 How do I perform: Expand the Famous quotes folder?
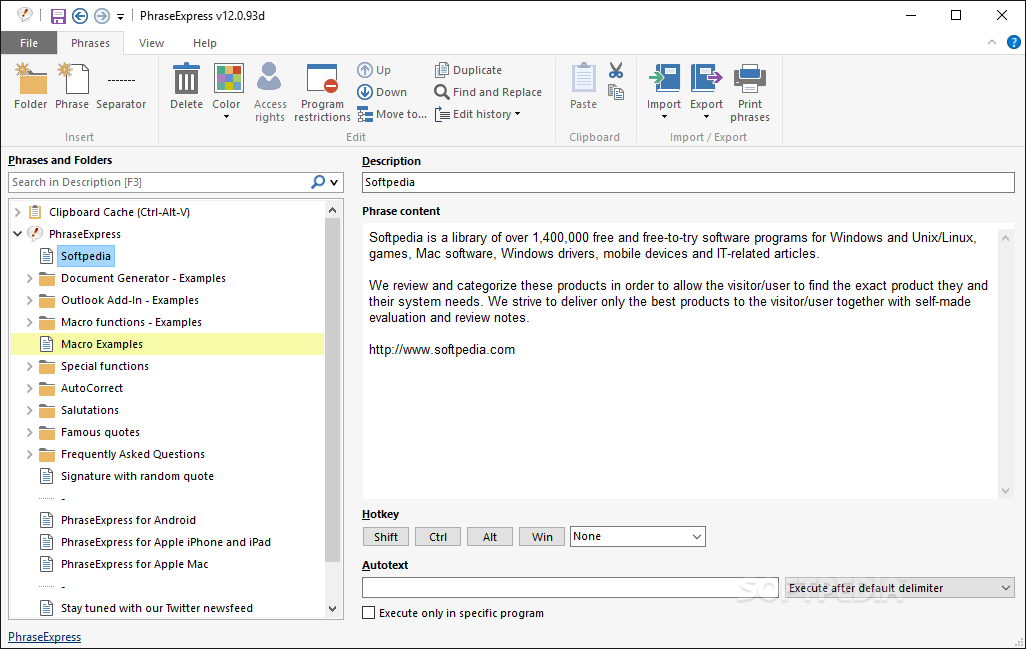point(29,432)
